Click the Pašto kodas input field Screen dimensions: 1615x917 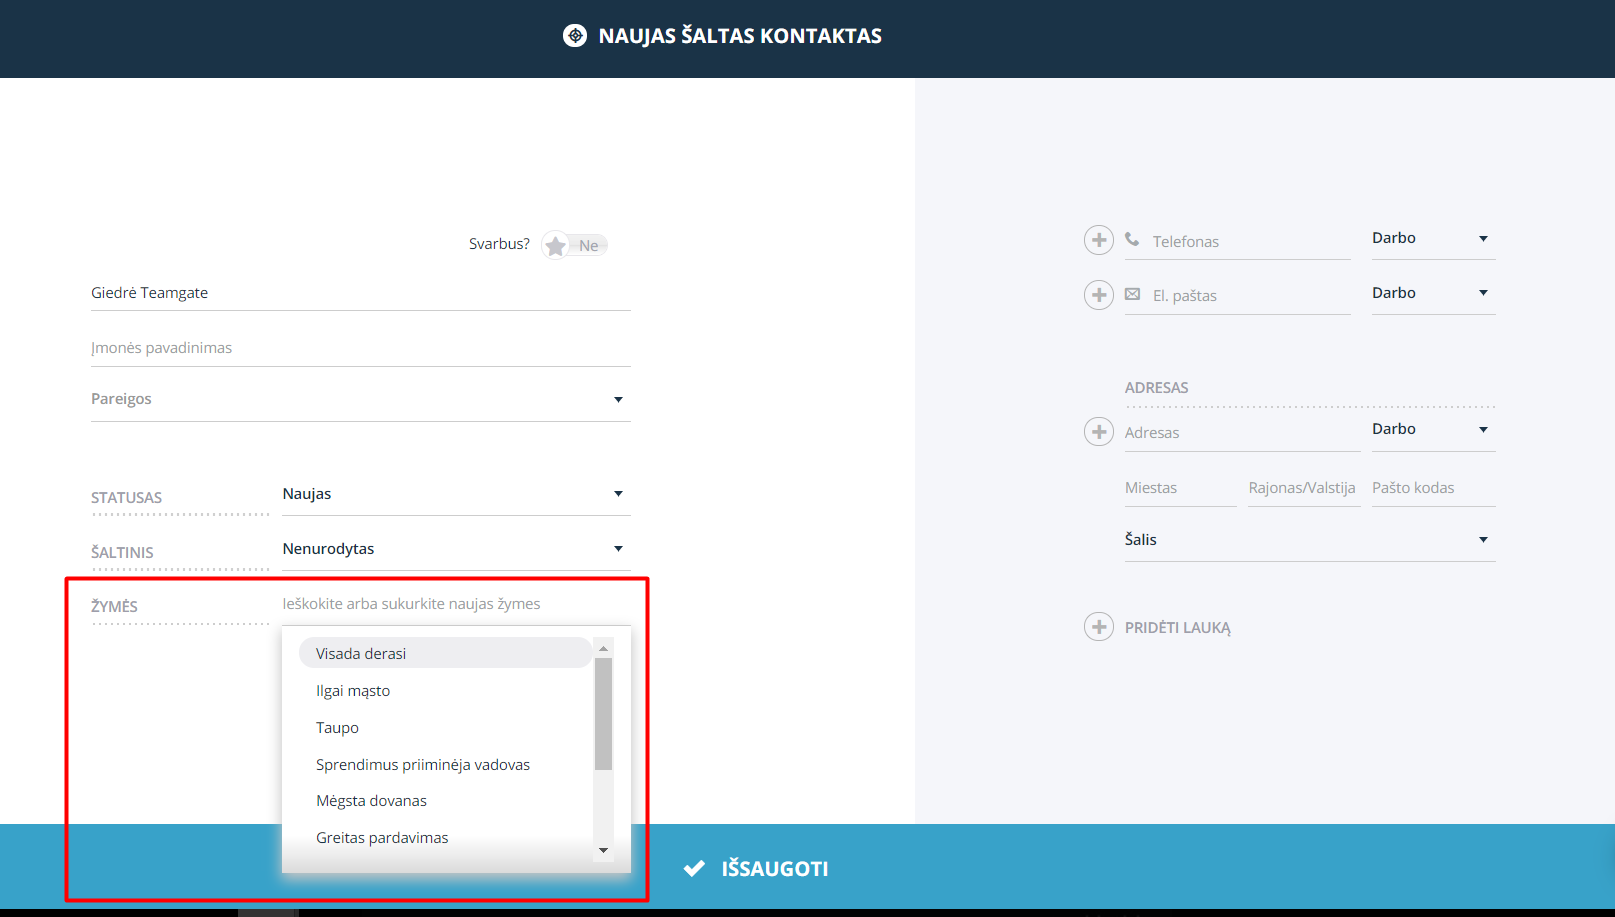point(1434,488)
